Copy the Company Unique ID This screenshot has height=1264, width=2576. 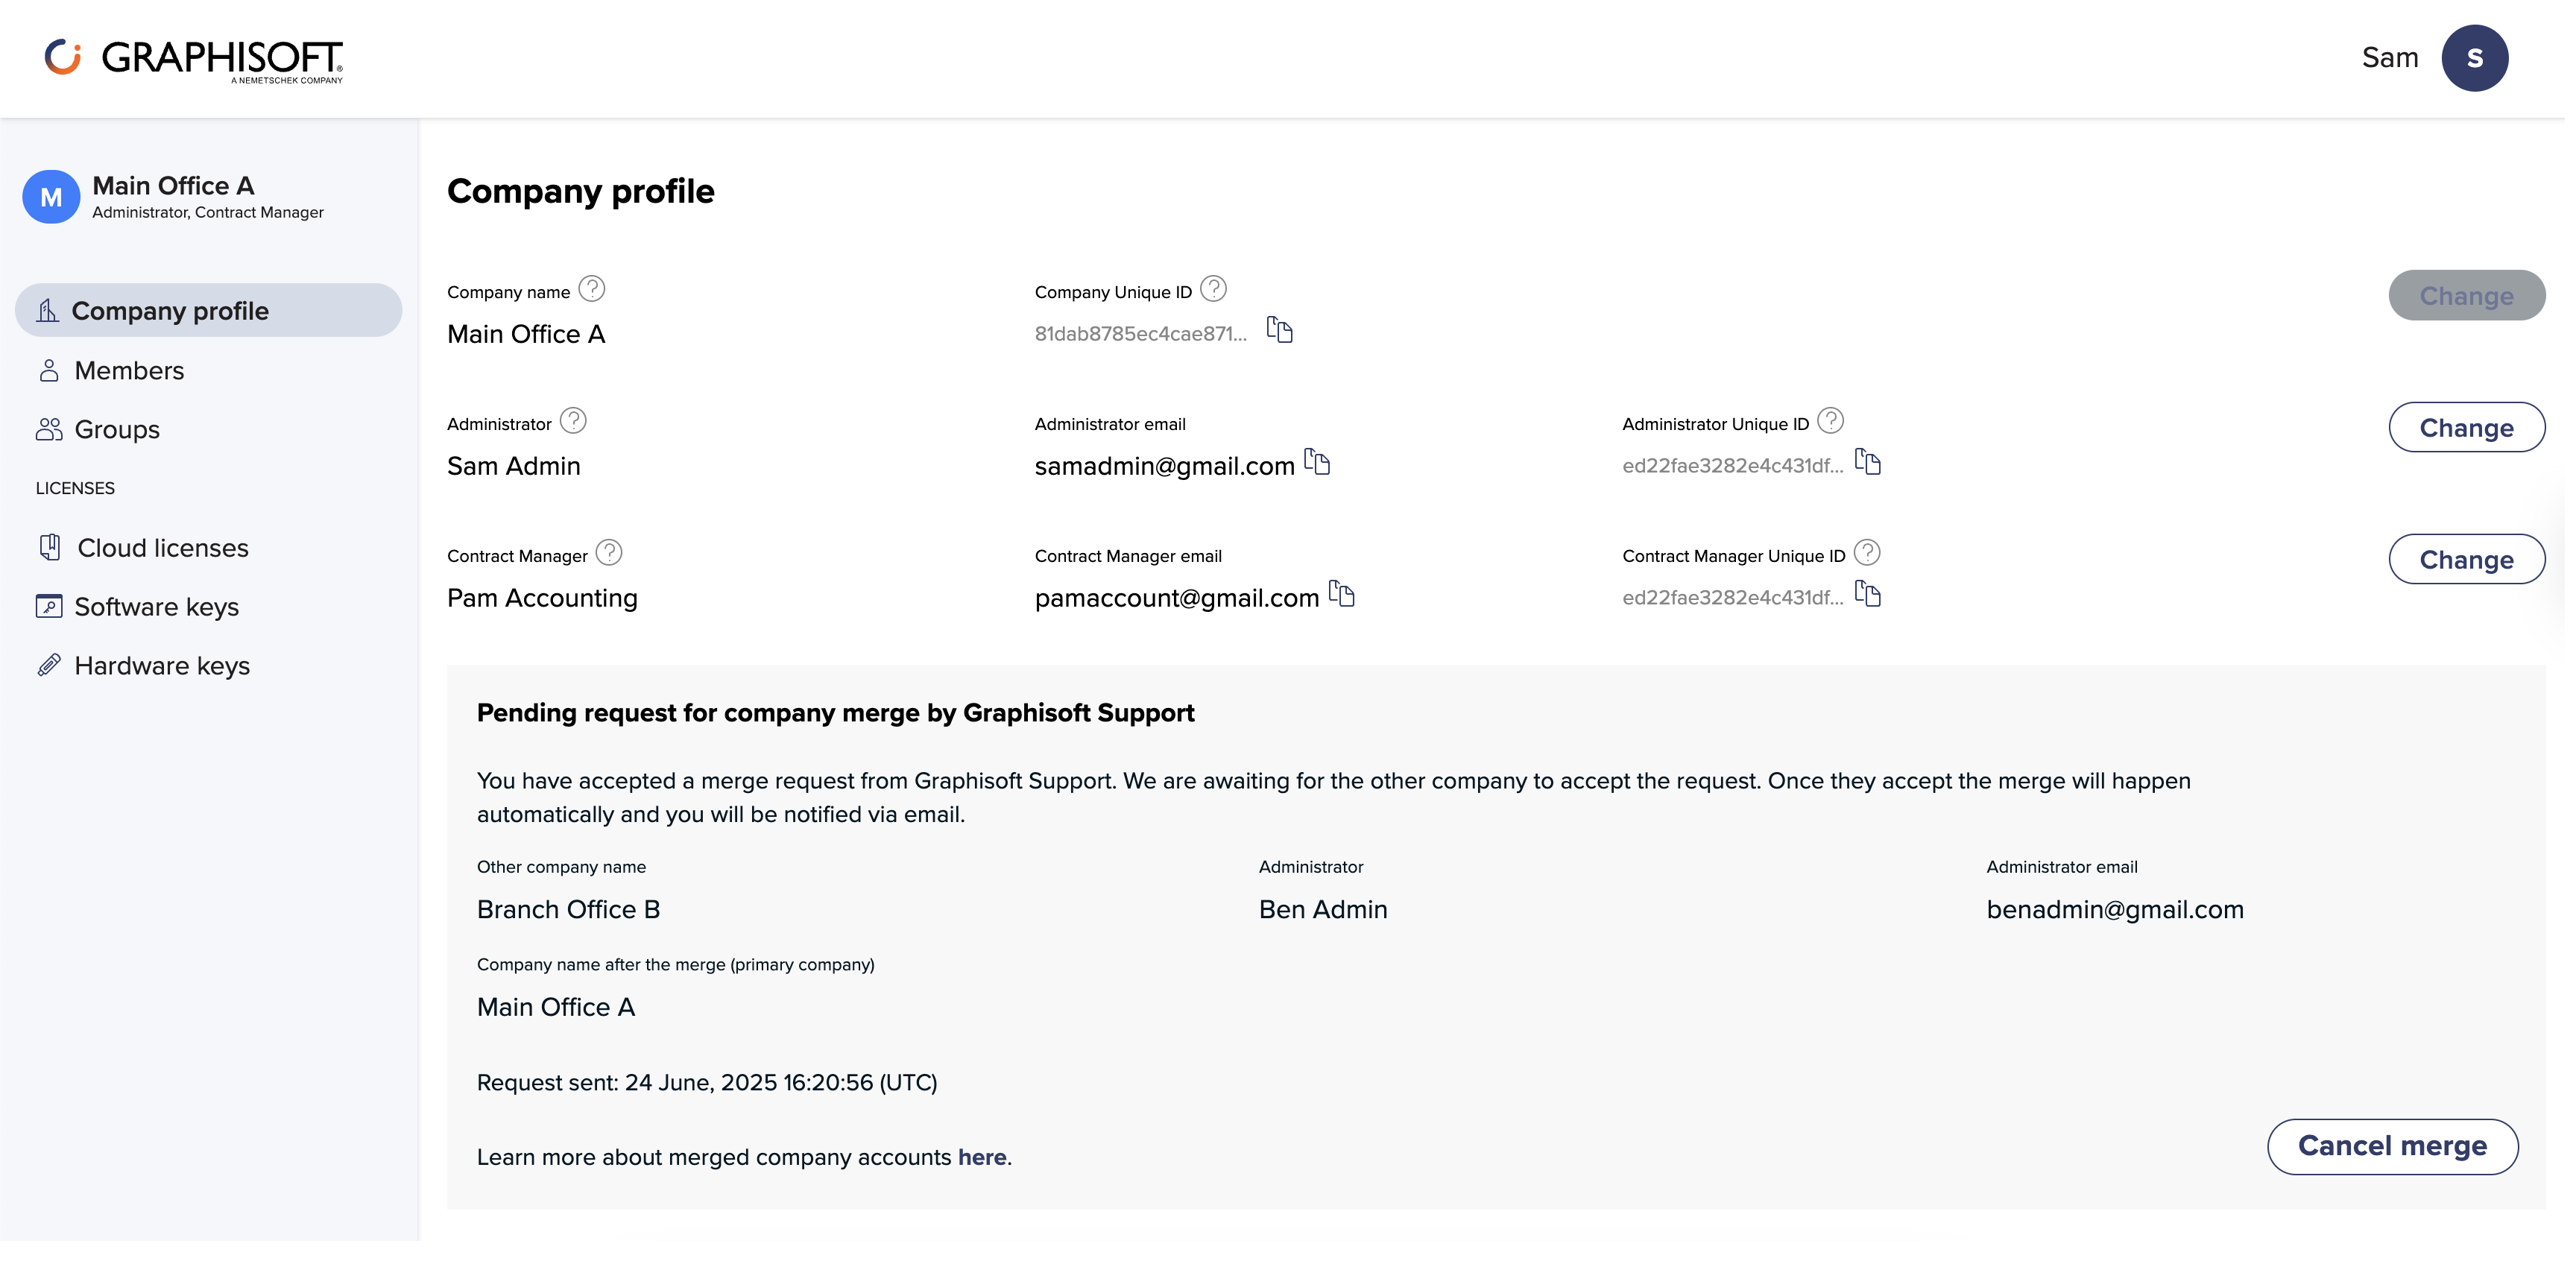pyautogui.click(x=1280, y=330)
